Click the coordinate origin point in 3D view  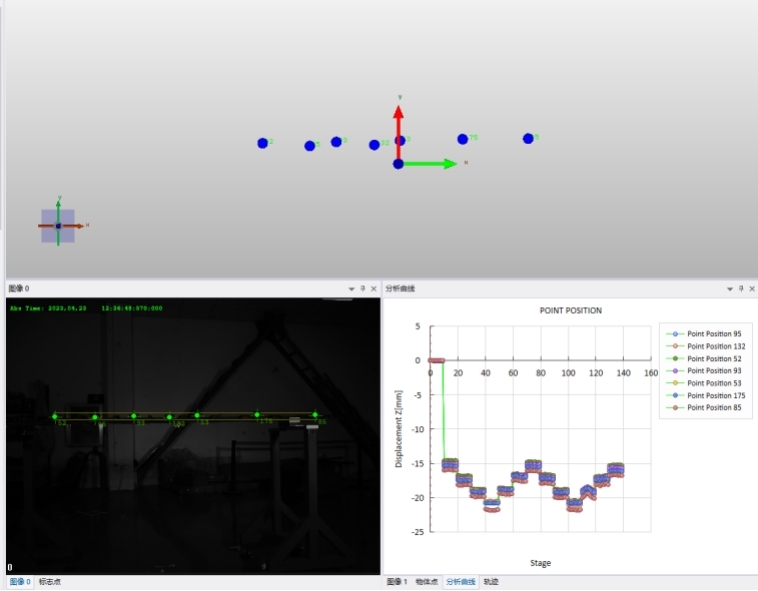pos(398,164)
